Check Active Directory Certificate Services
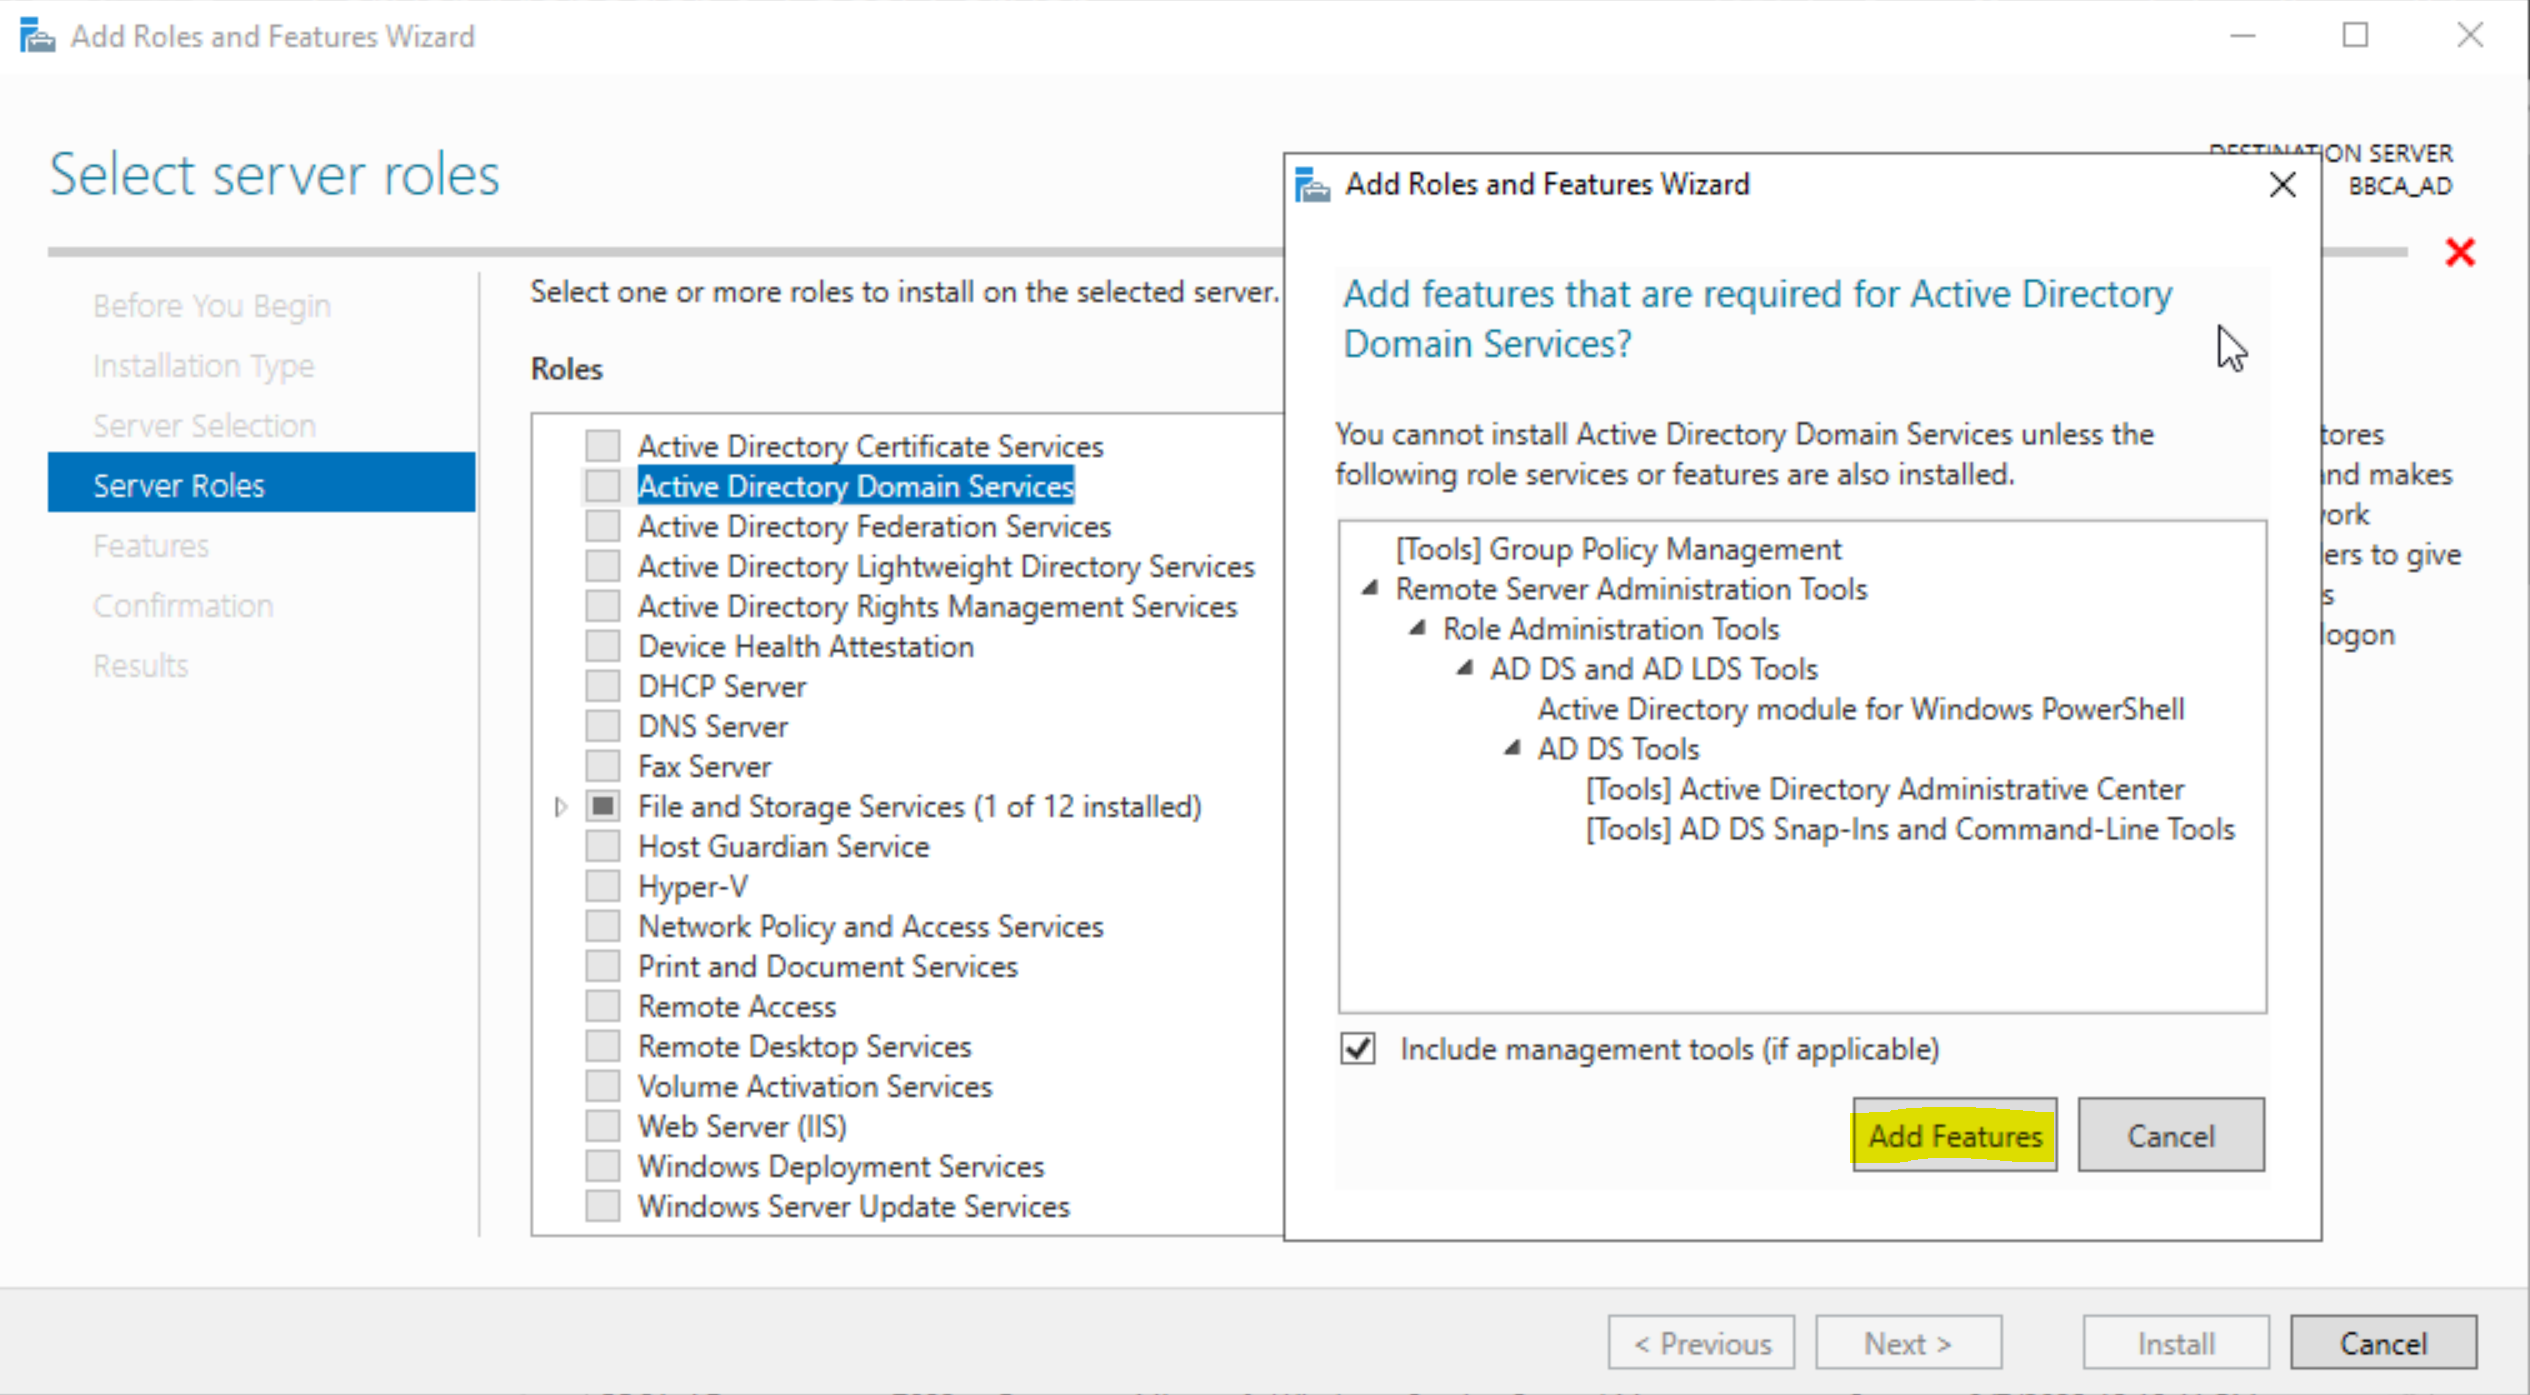The height and width of the screenshot is (1395, 2530). point(602,445)
